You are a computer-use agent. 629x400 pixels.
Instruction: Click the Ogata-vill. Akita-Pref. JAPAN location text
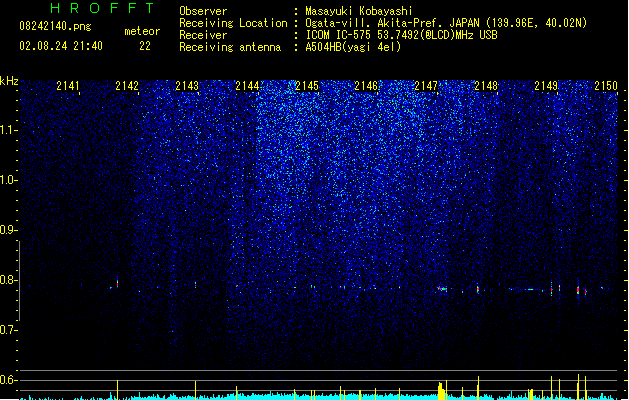[x=446, y=23]
